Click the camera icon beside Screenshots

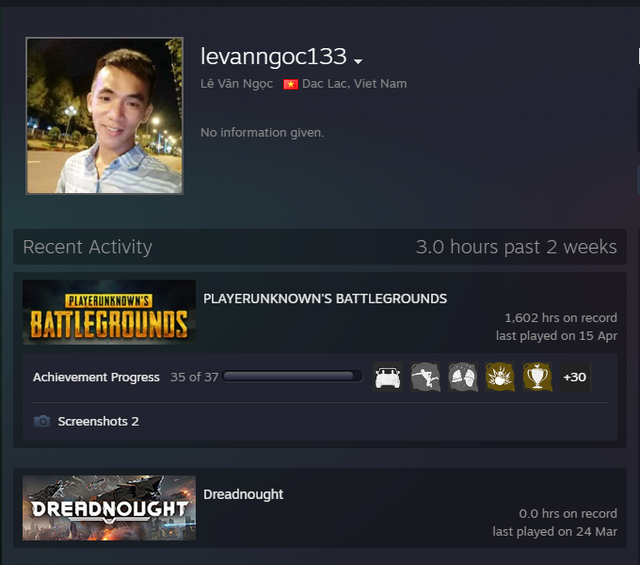click(x=42, y=422)
